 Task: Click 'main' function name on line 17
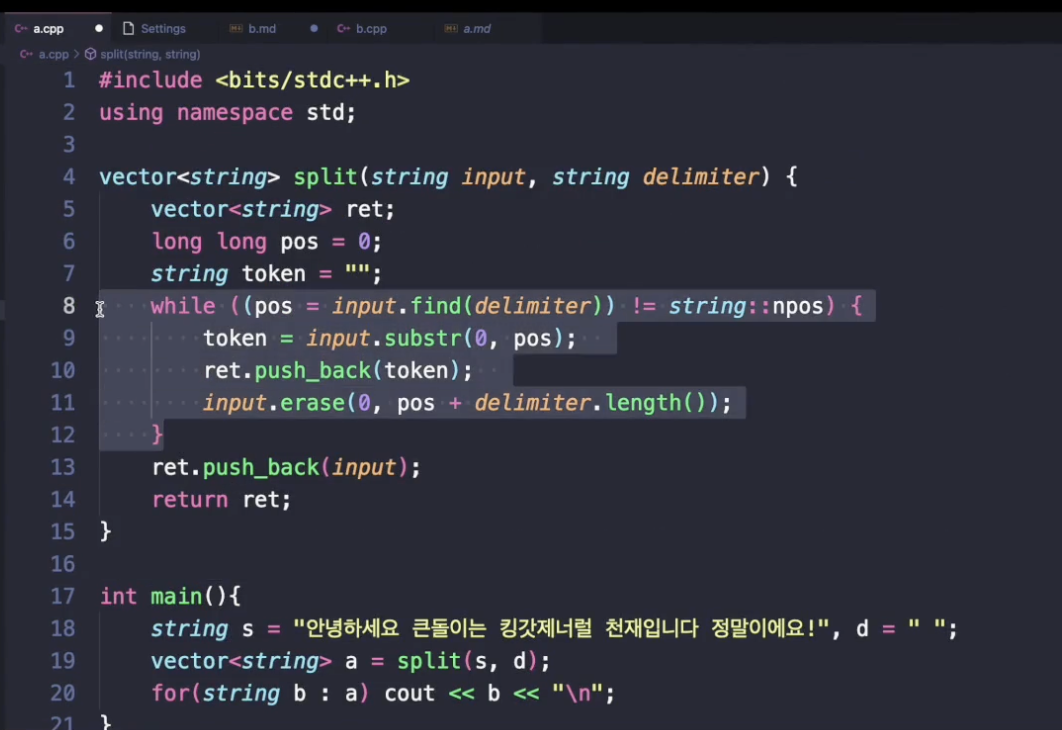176,596
